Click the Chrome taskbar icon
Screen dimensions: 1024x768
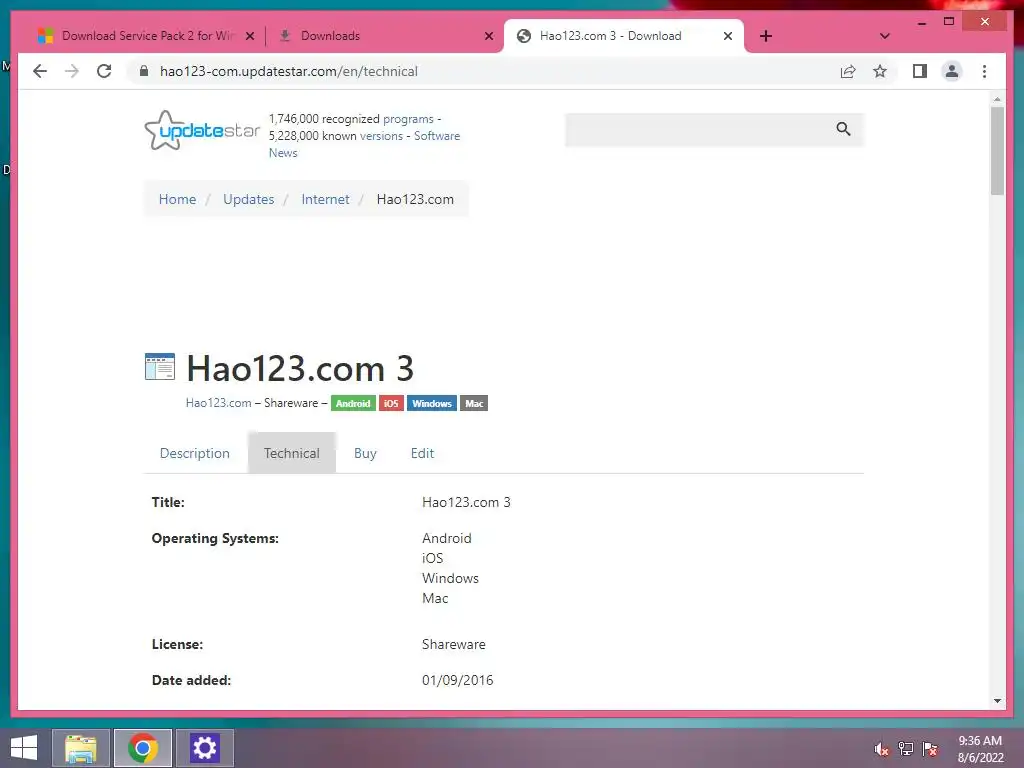tap(143, 748)
